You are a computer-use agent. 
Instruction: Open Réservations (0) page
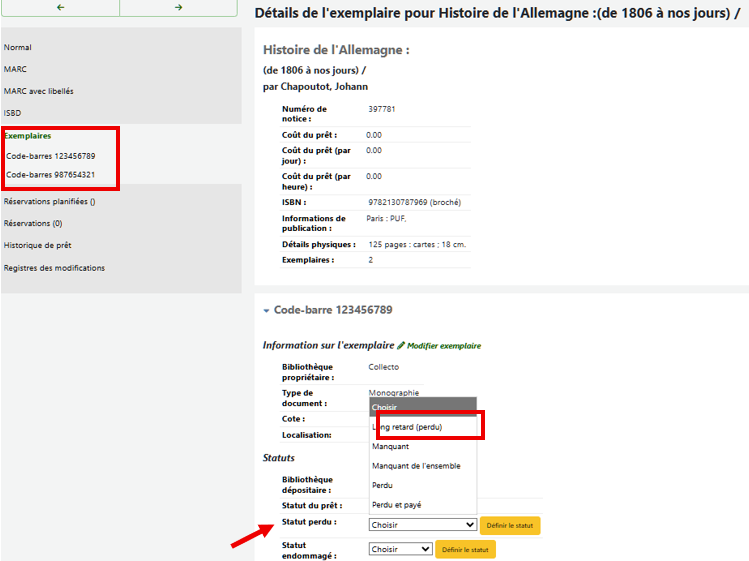(33, 224)
